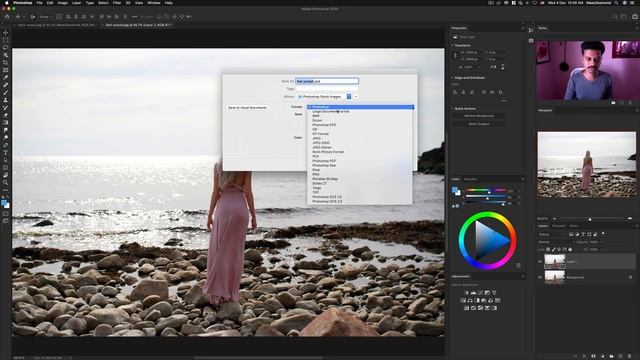Image resolution: width=640 pixels, height=360 pixels.
Task: Add a Brightness/Contrast adjustment
Action: click(467, 293)
